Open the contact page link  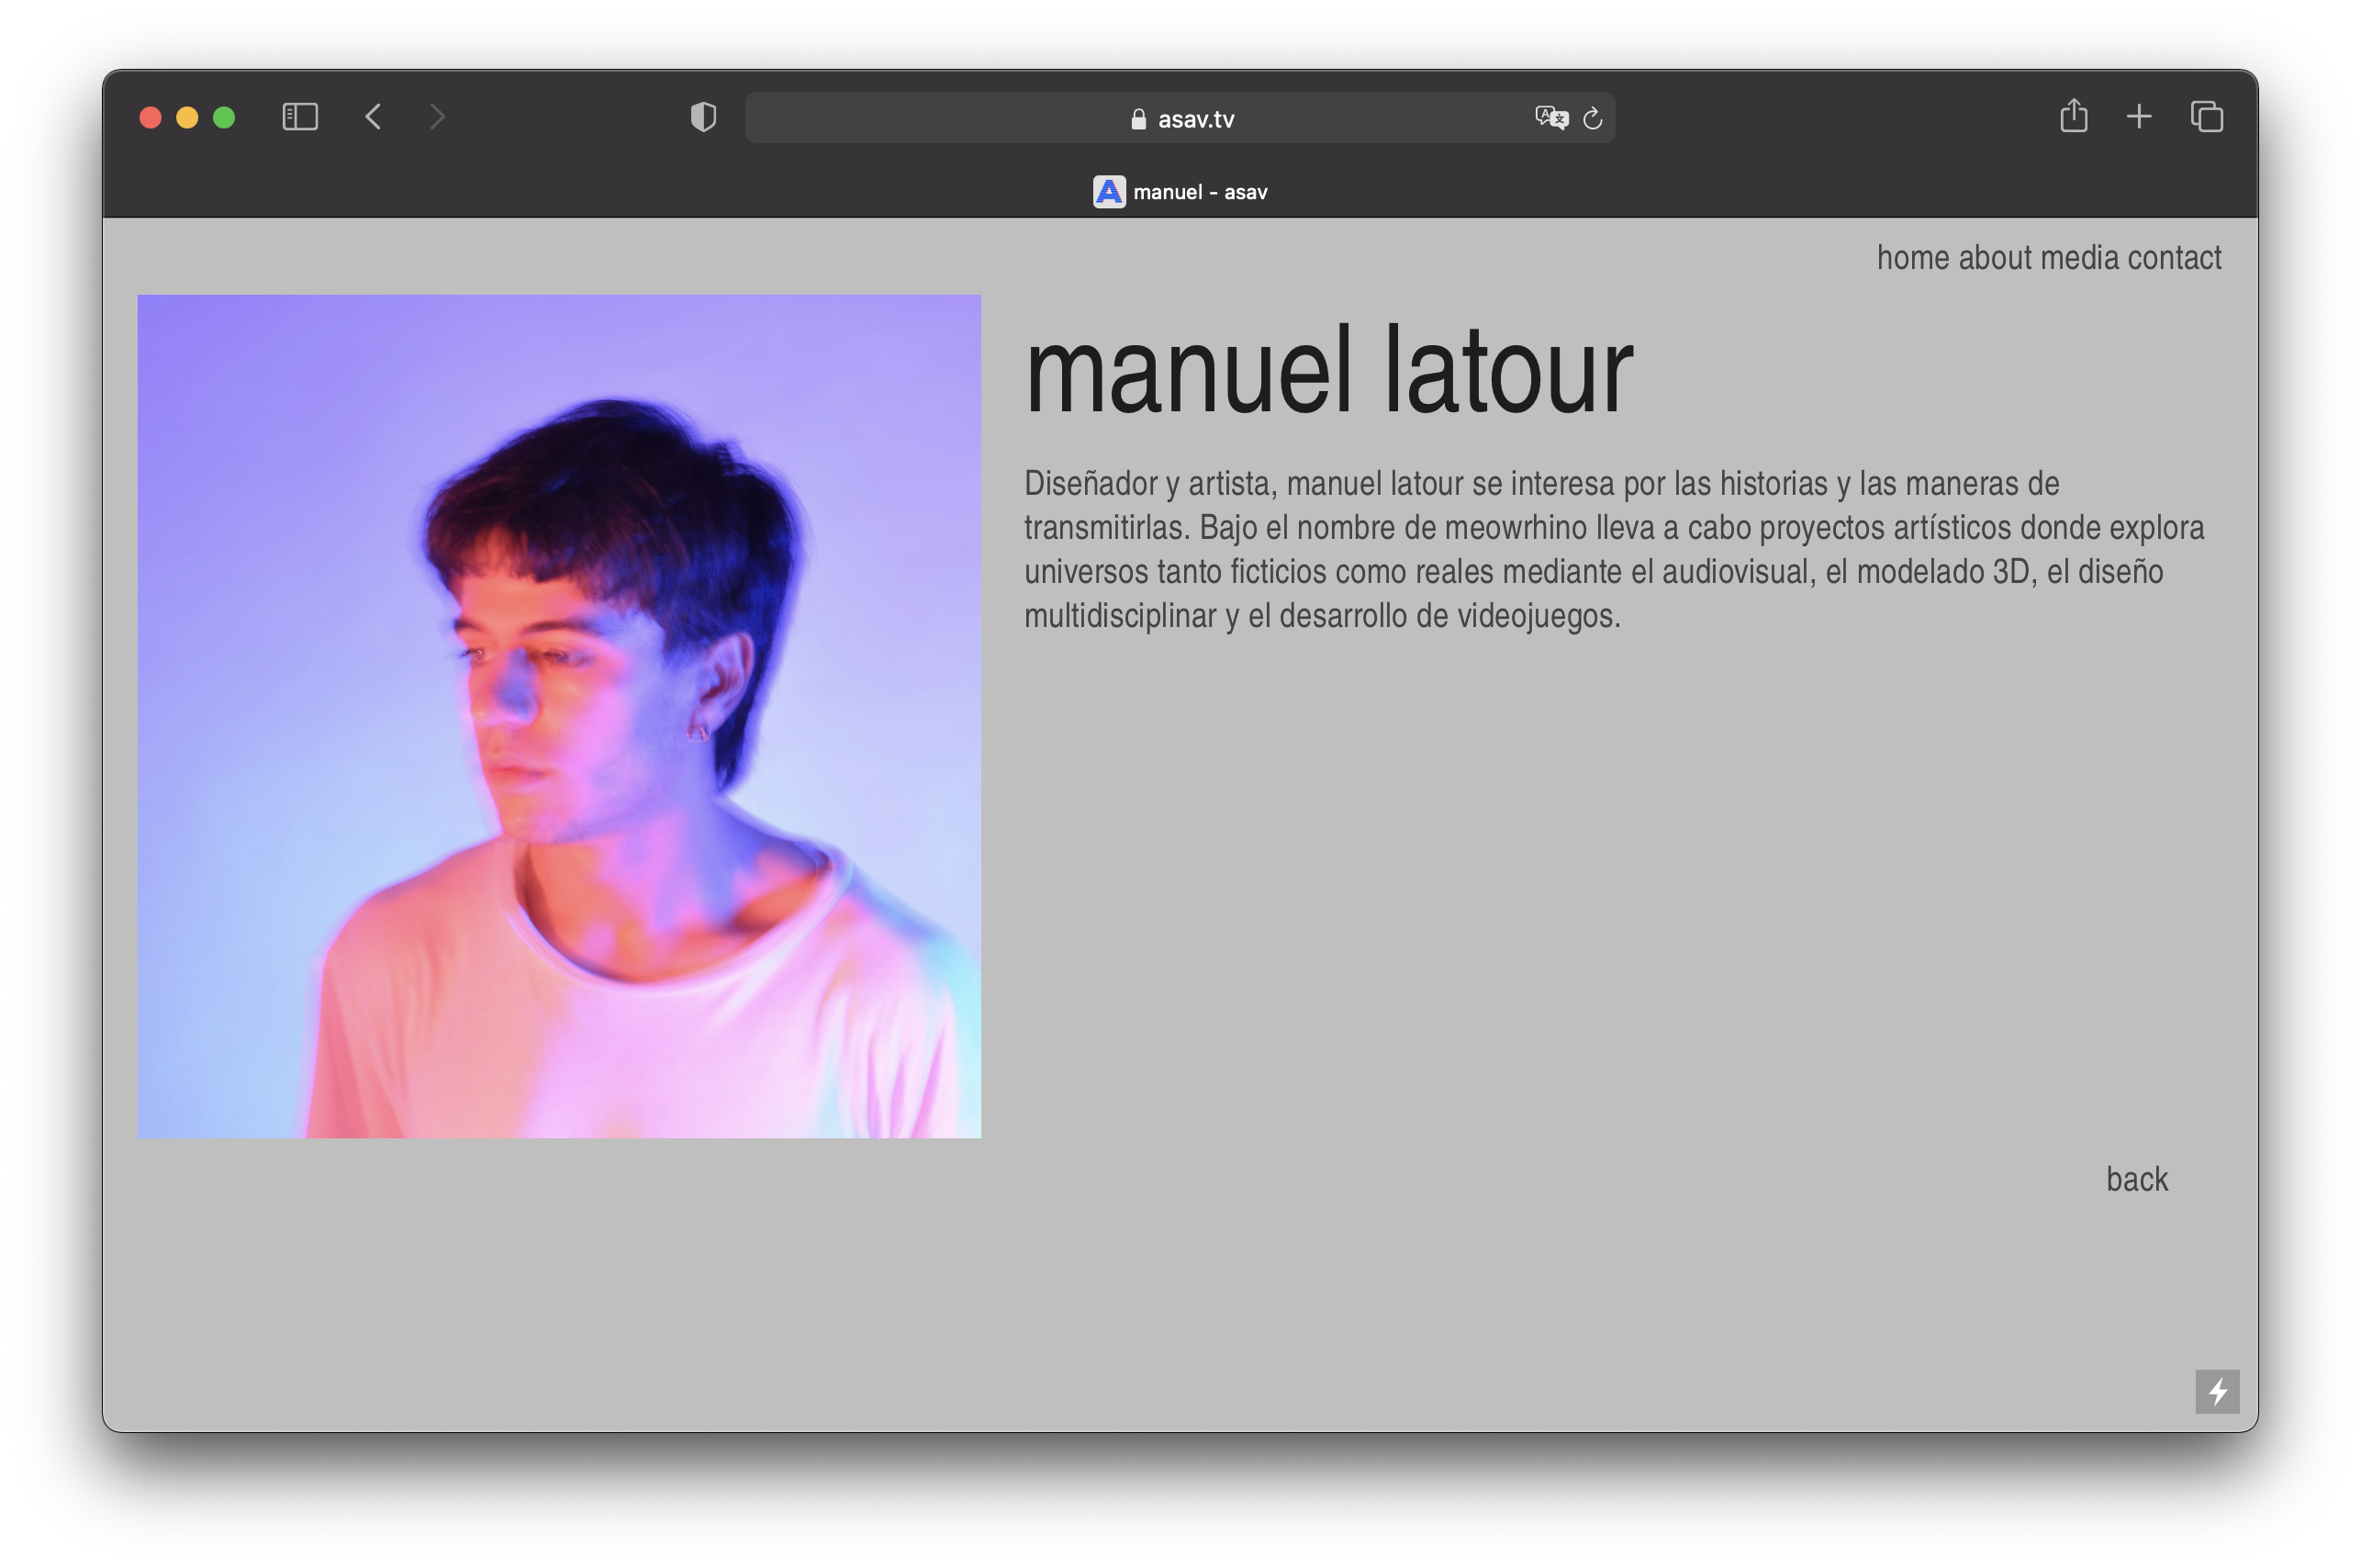[x=2174, y=258]
